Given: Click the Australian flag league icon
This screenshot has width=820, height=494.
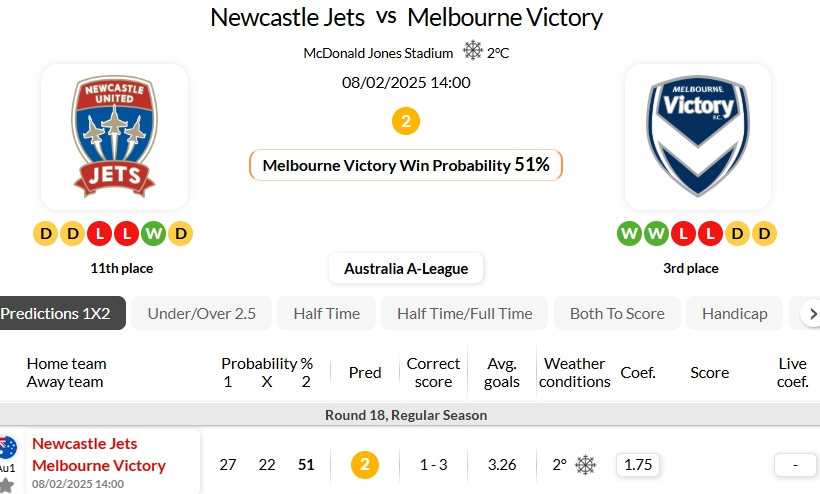Looking at the screenshot, I should pyautogui.click(x=8, y=447).
